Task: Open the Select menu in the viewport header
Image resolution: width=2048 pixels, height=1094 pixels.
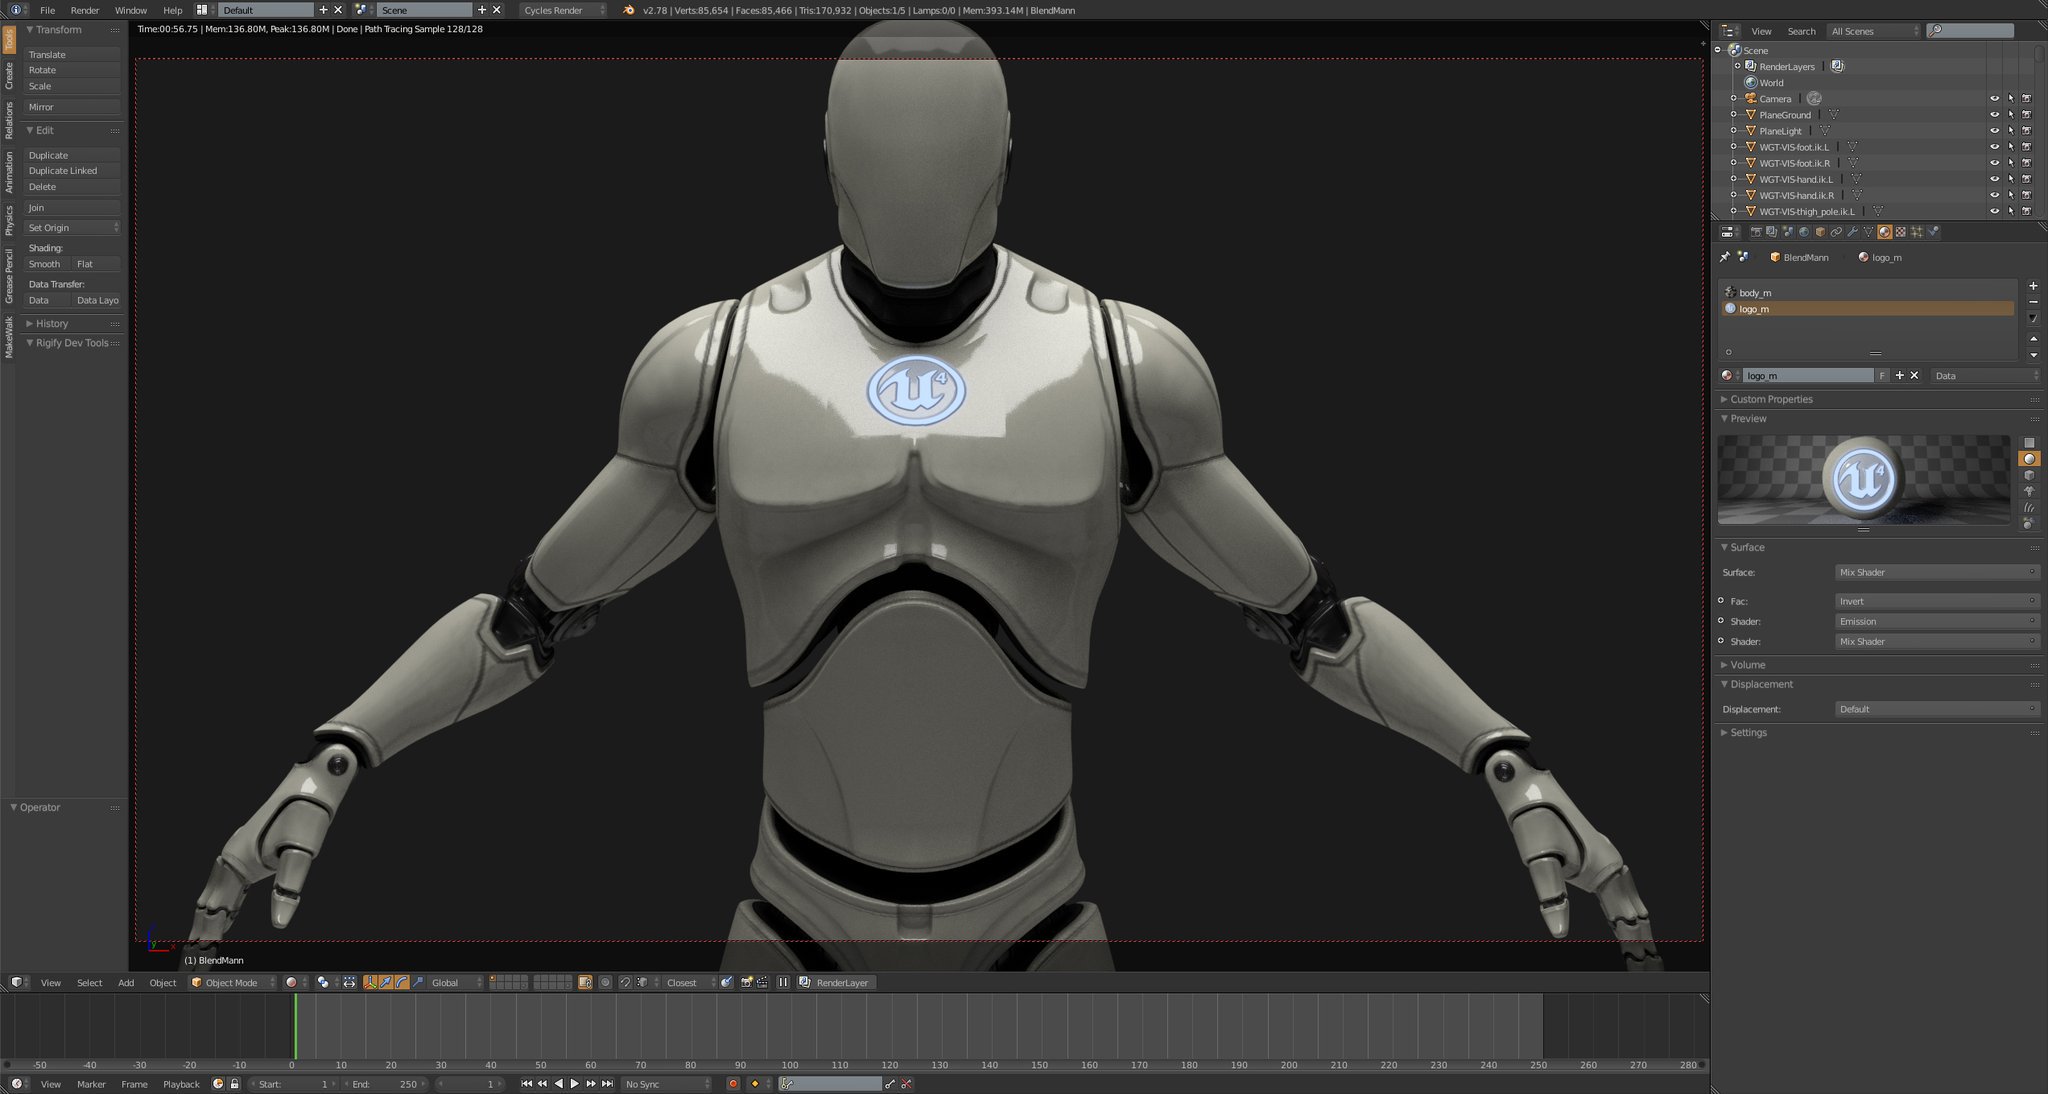Action: 89,983
